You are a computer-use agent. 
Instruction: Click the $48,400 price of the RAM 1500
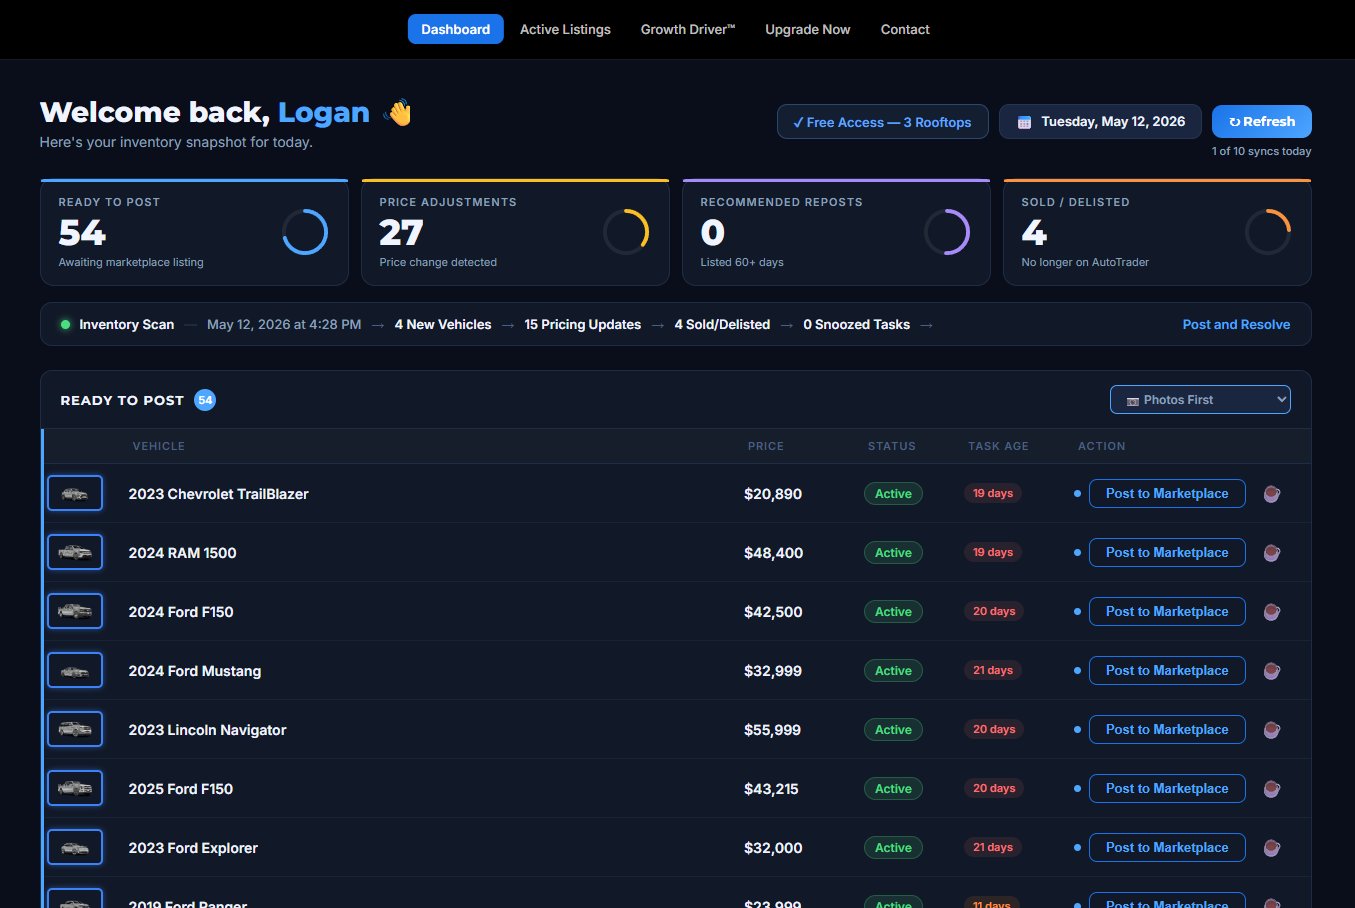point(774,553)
